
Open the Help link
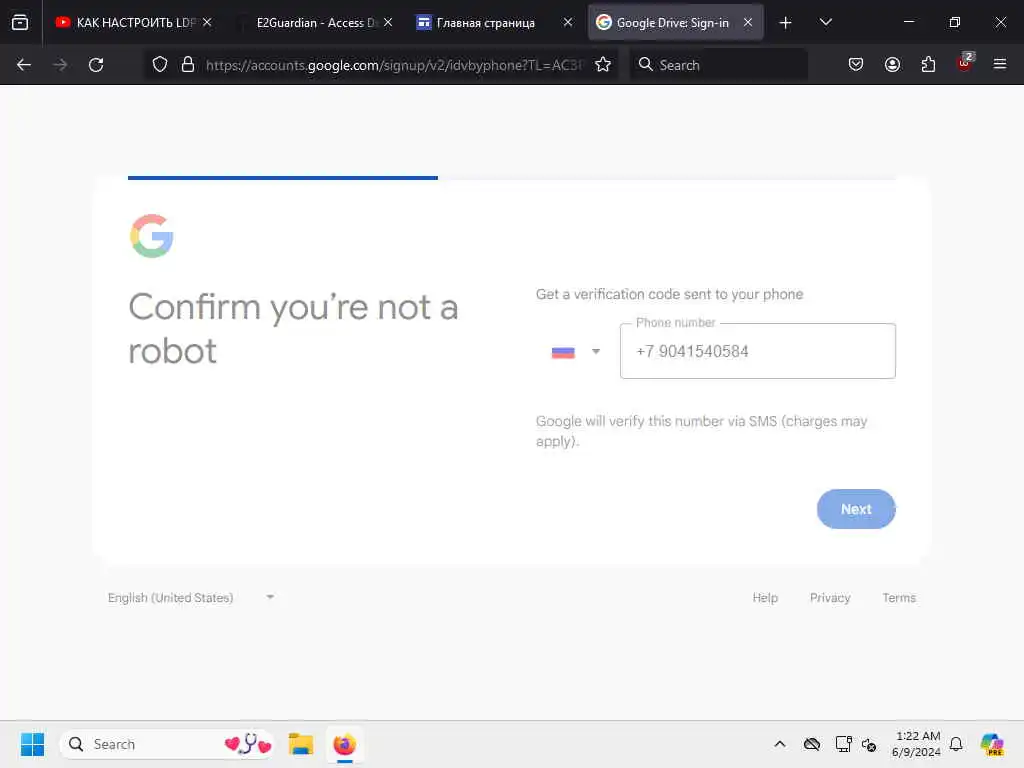point(765,598)
